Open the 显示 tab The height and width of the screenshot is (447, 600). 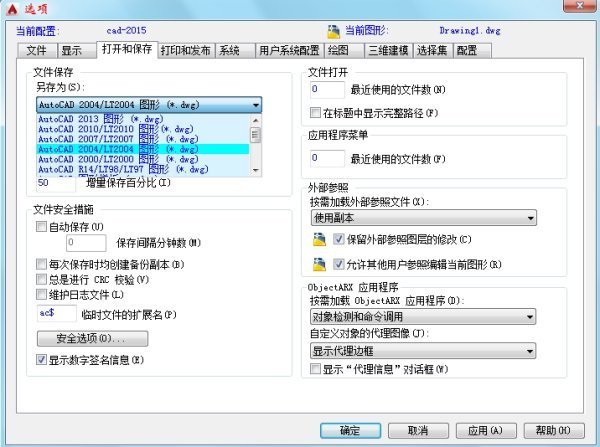click(x=76, y=51)
